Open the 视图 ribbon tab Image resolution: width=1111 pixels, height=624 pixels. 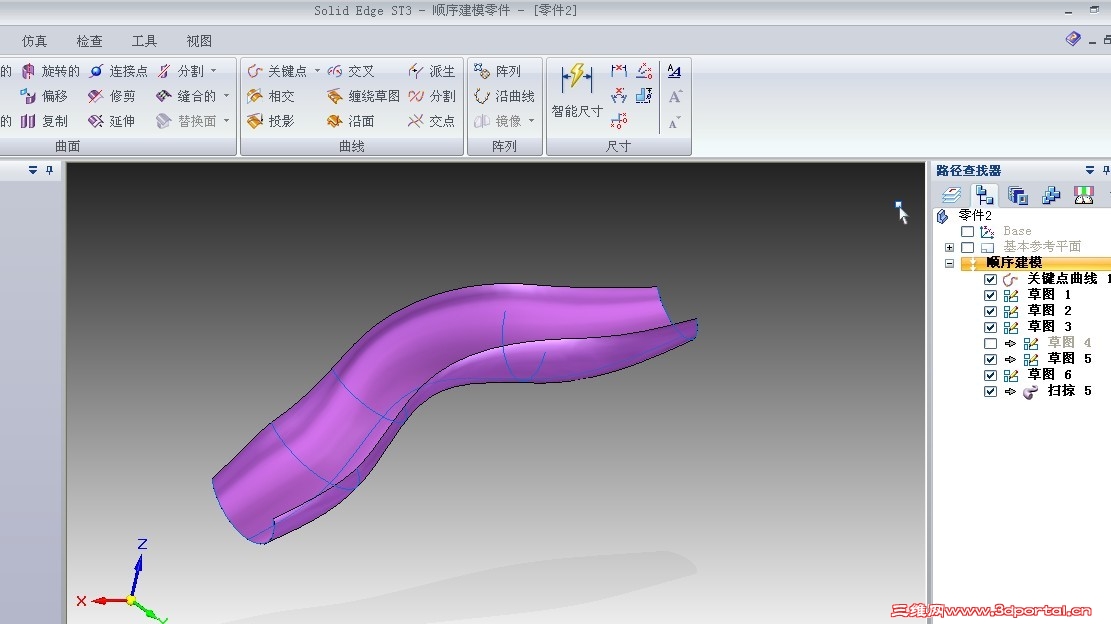coord(199,41)
